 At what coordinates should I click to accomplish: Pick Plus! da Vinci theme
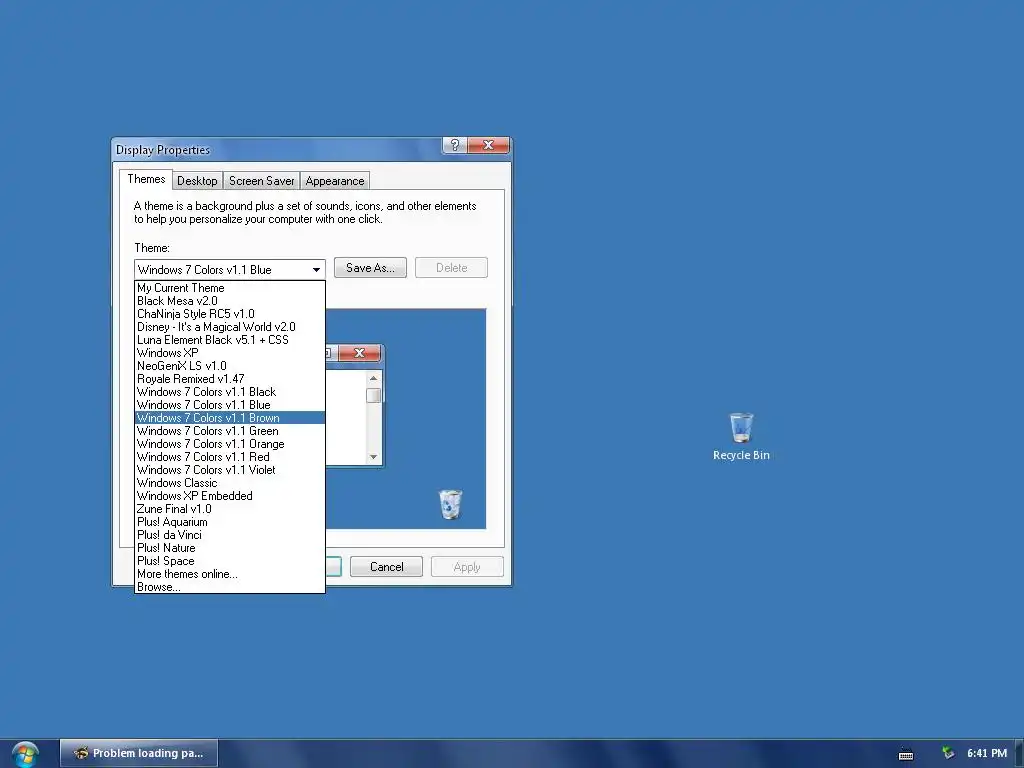tap(230, 535)
